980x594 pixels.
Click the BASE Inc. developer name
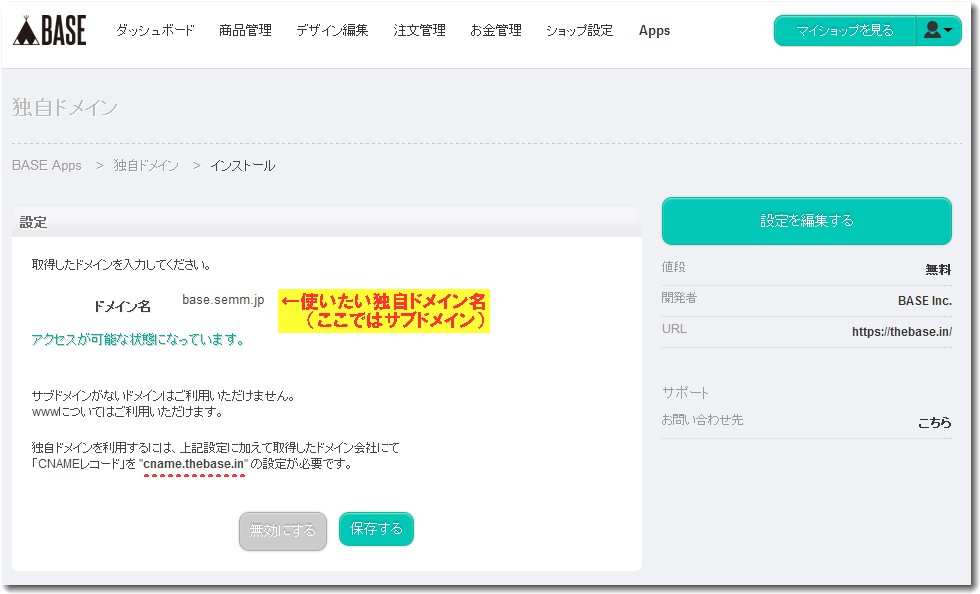coord(925,301)
